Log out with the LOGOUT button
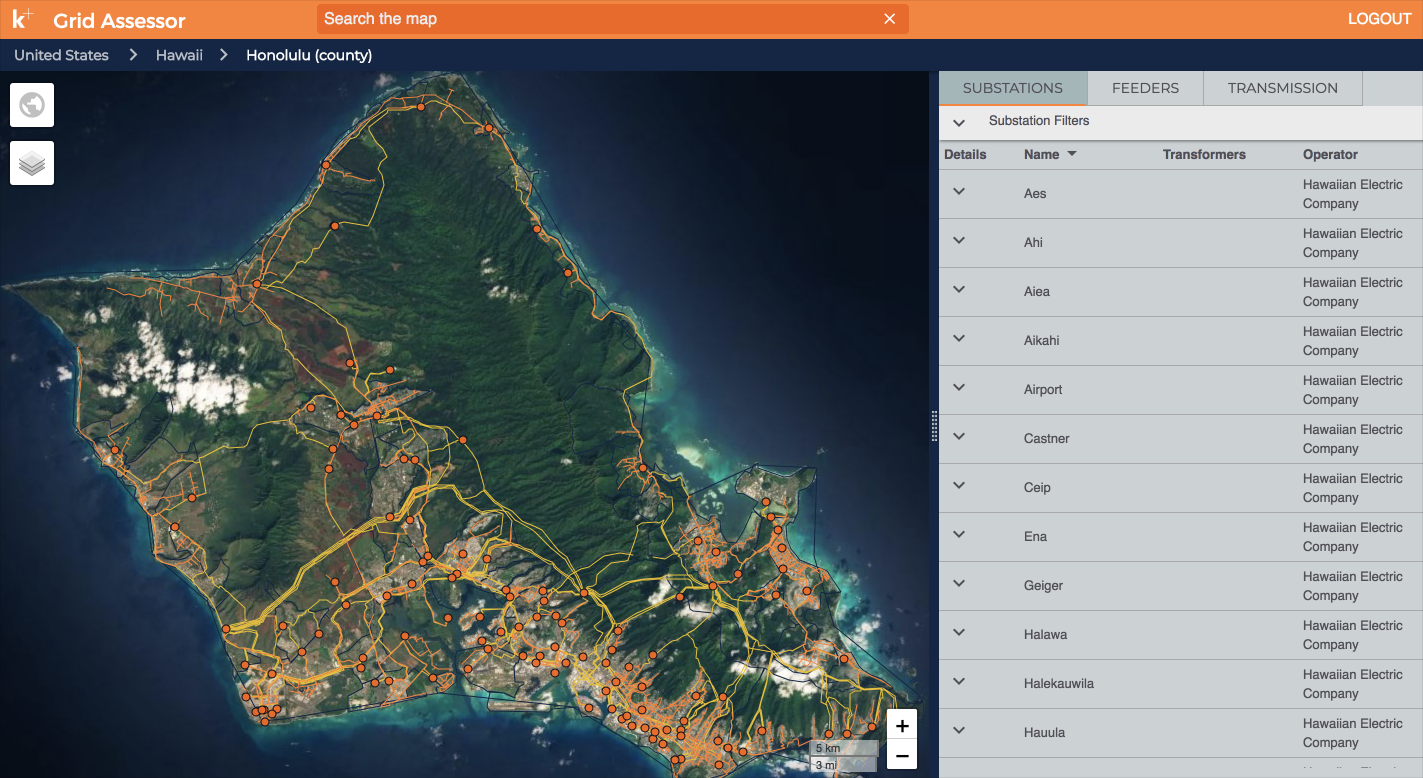Viewport: 1423px width, 778px height. pos(1379,19)
